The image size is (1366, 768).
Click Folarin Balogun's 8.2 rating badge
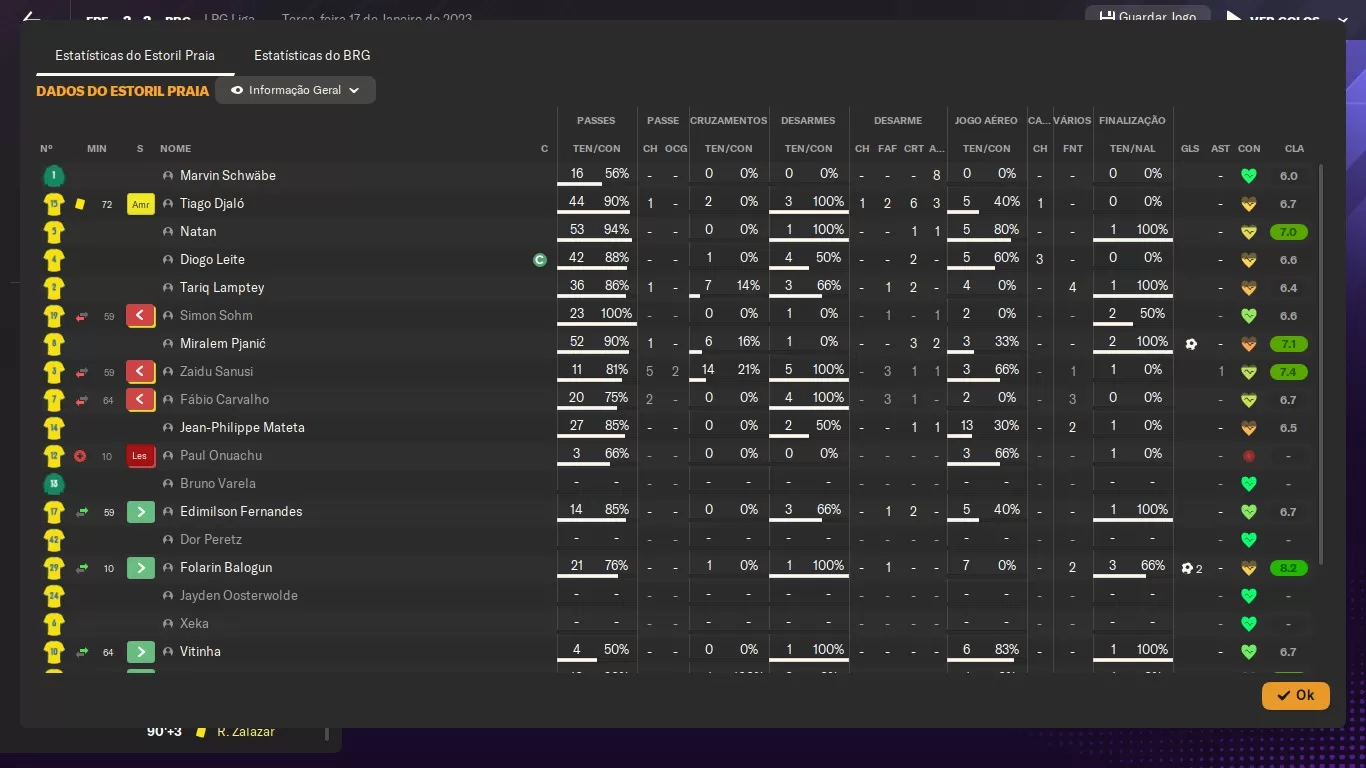[1288, 568]
